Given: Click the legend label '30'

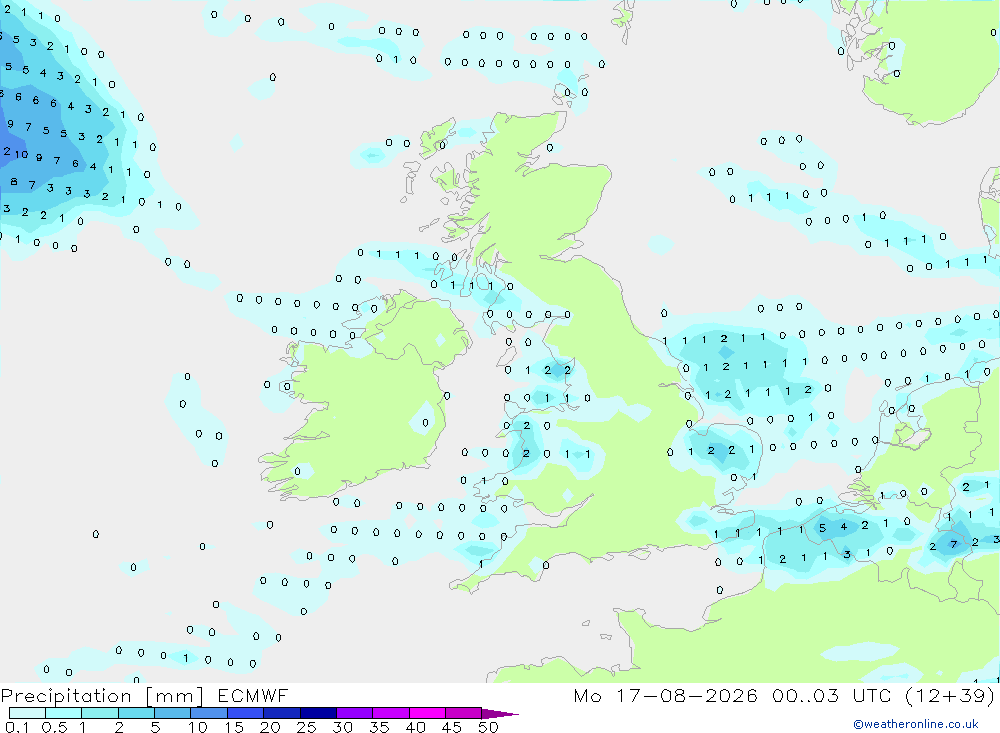Looking at the screenshot, I should (x=343, y=727).
